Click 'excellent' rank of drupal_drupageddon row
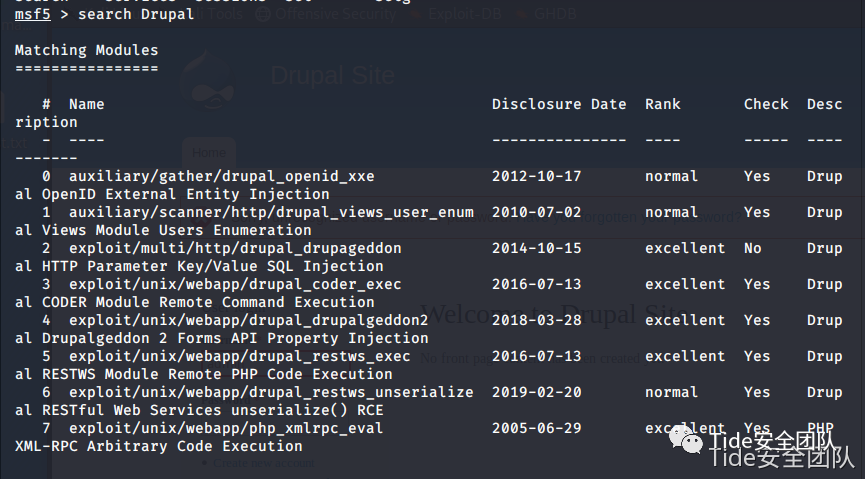This screenshot has width=865, height=479. pos(685,248)
